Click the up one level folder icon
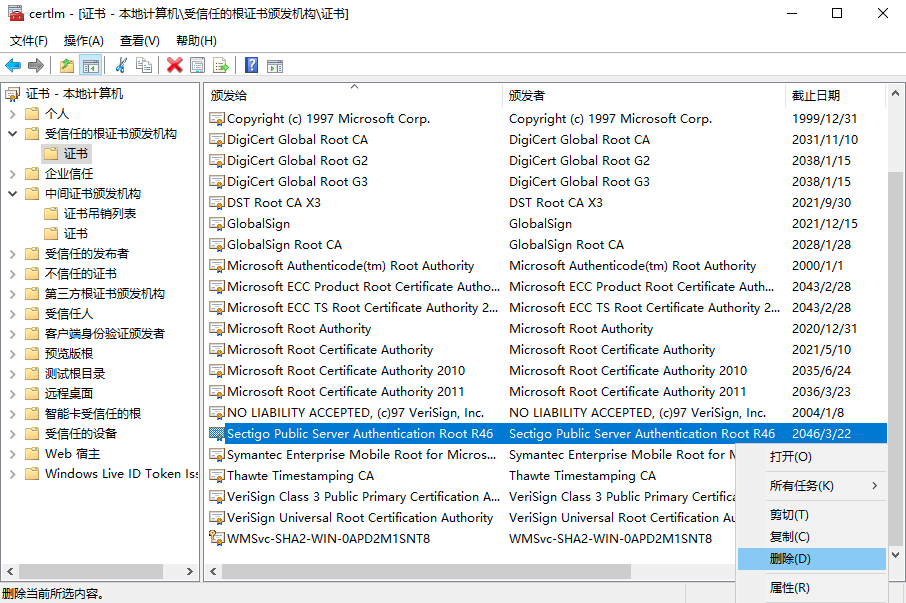Screen dimensions: 906x603 67,66
